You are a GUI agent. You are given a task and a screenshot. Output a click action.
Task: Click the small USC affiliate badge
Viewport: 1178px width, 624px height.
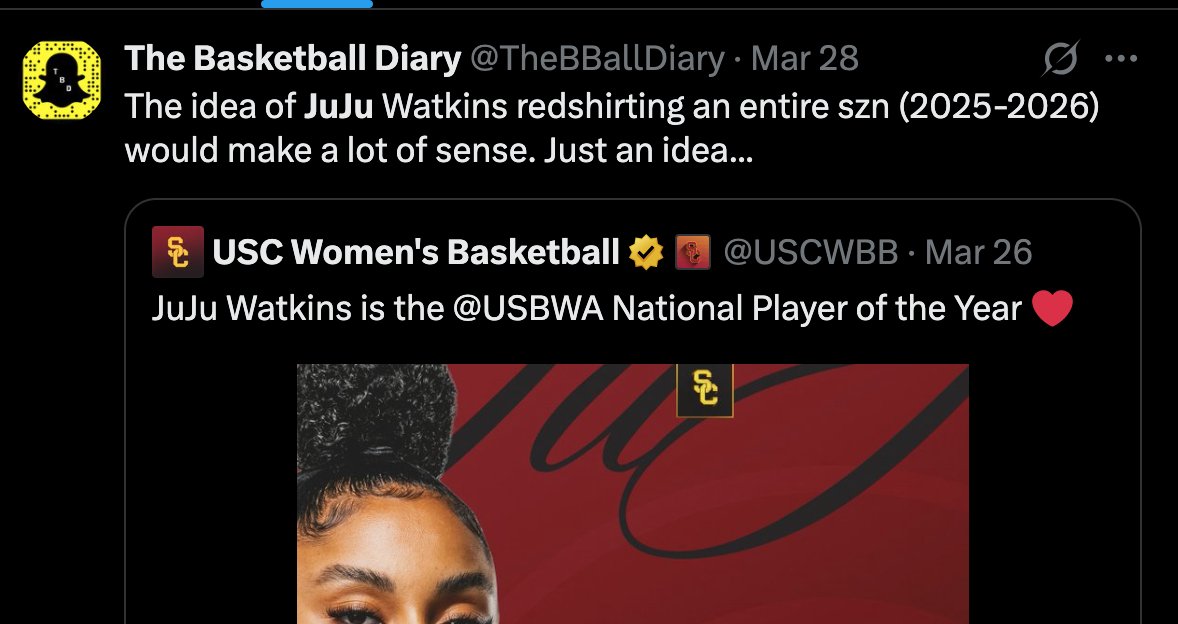tap(693, 252)
